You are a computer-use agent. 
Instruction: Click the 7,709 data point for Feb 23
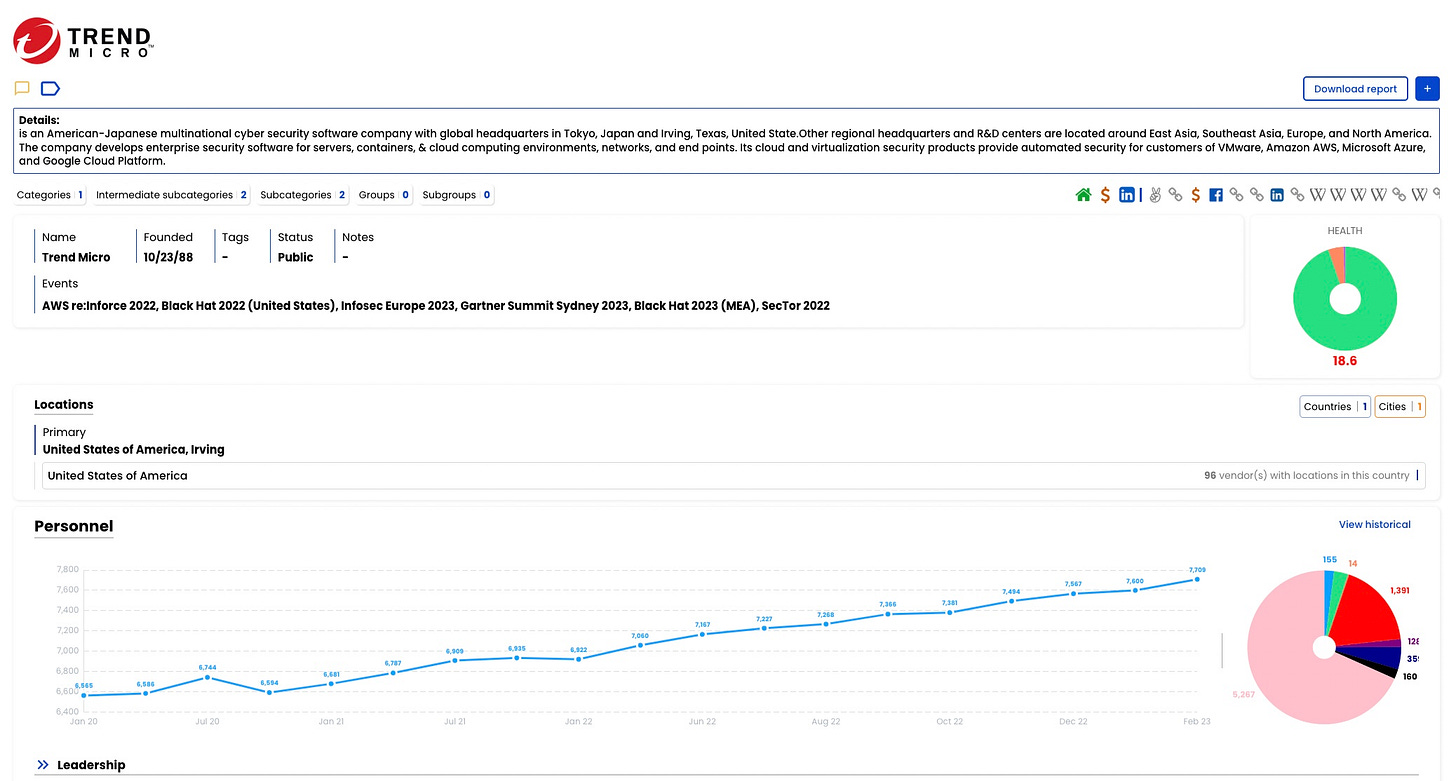[1198, 579]
